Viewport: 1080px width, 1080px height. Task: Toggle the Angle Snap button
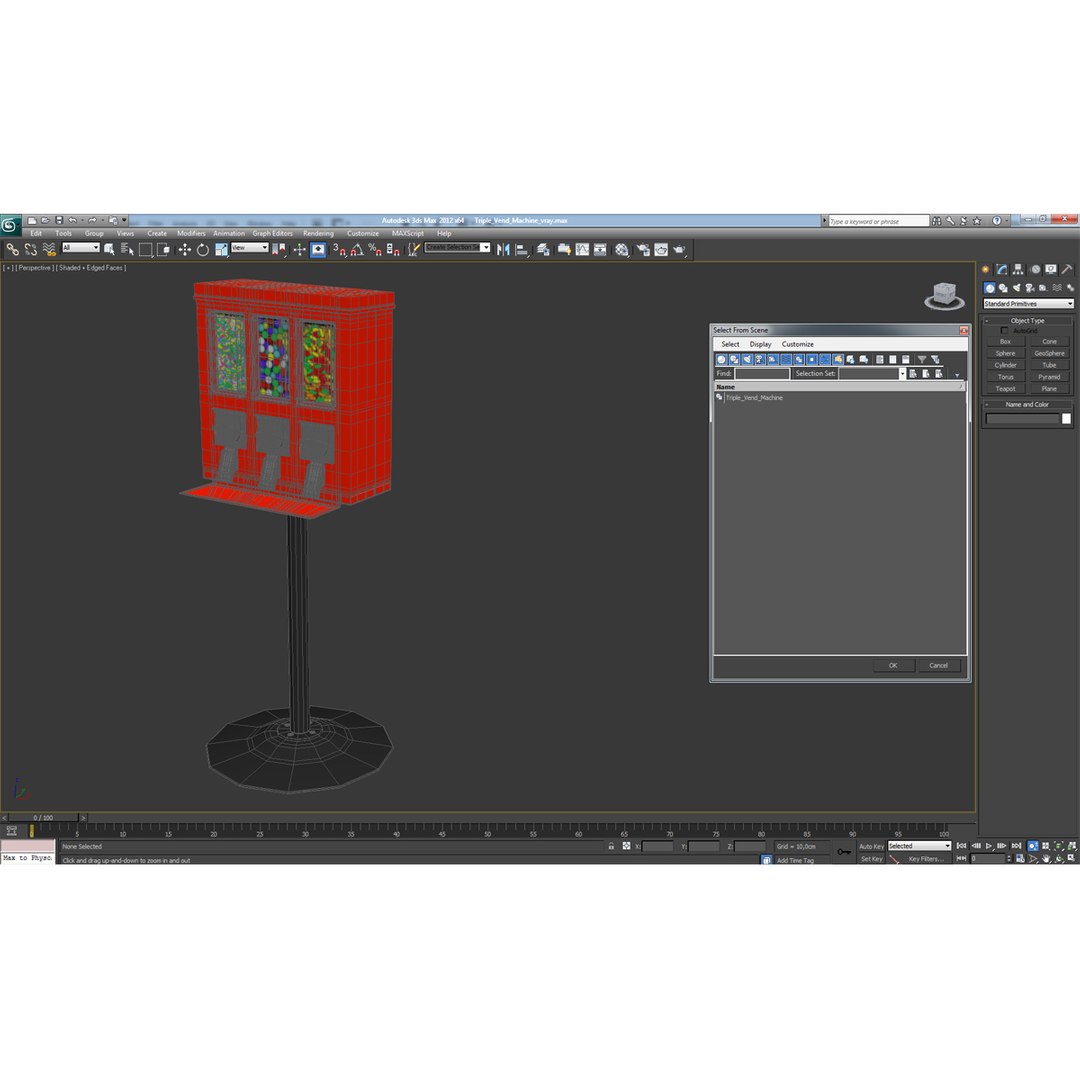point(357,249)
